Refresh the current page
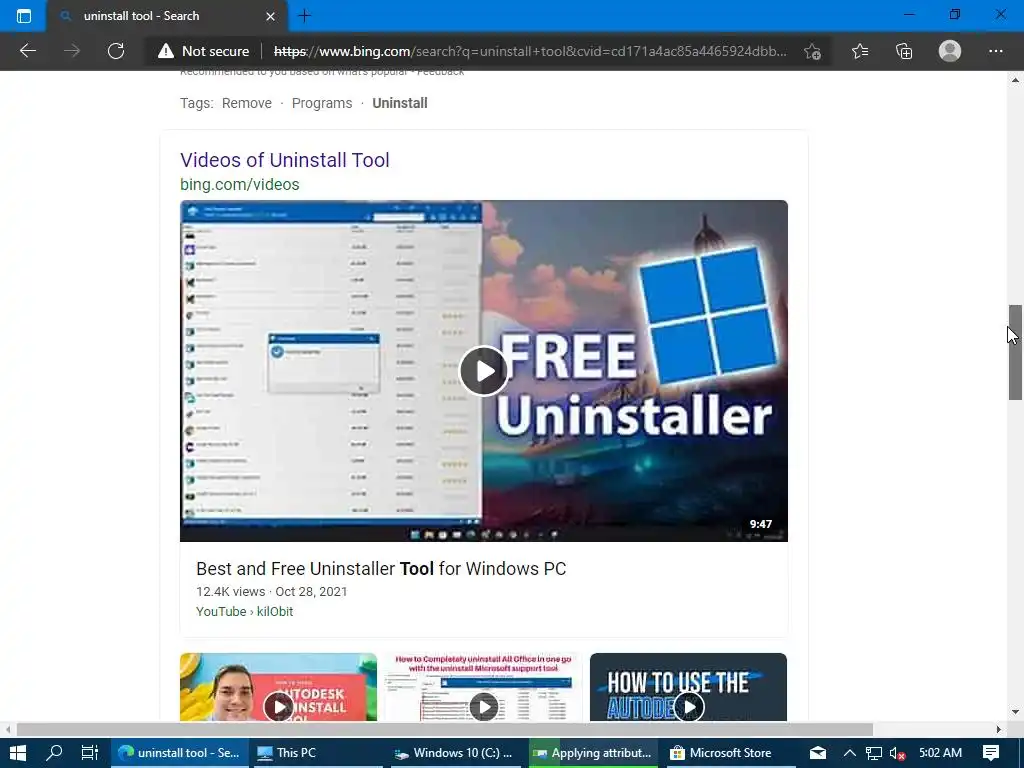The width and height of the screenshot is (1024, 768). [x=116, y=51]
